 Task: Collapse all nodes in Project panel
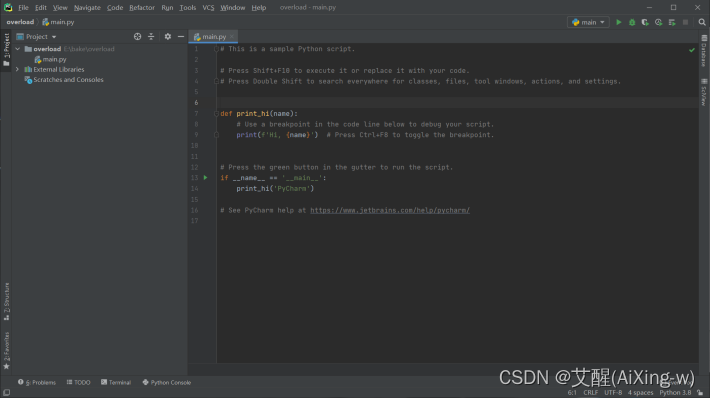151,37
